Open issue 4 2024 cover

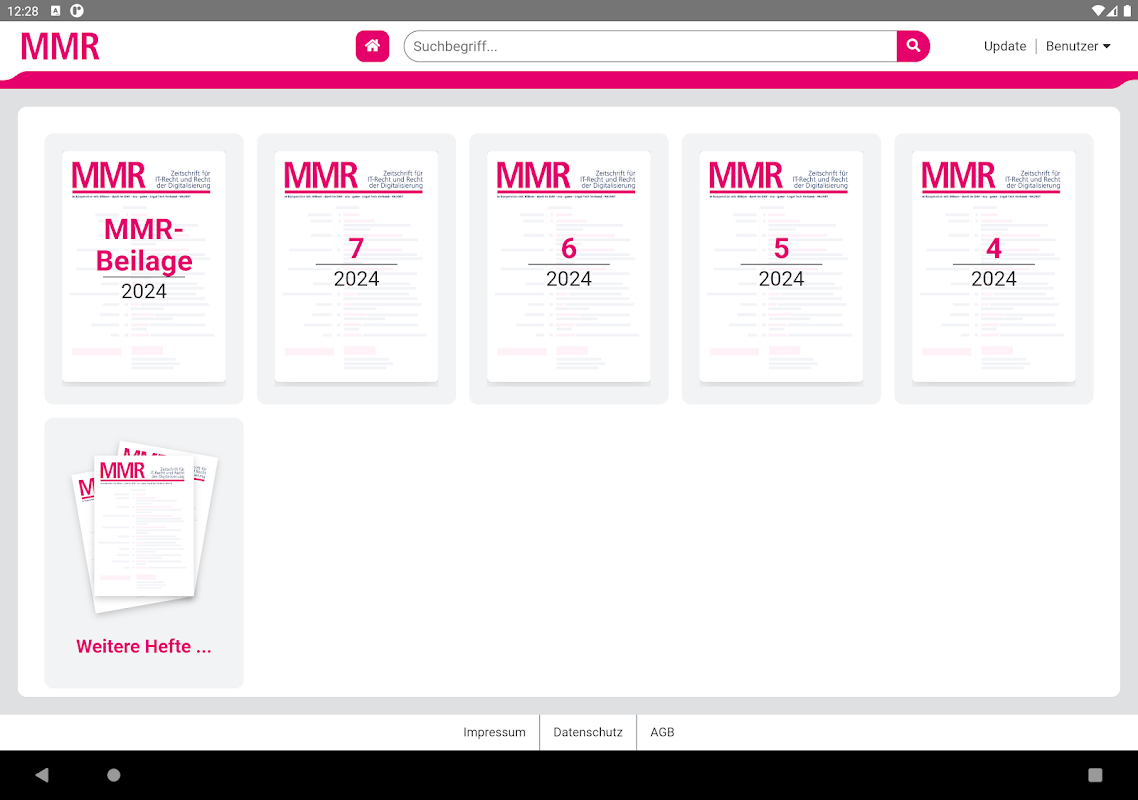click(994, 269)
